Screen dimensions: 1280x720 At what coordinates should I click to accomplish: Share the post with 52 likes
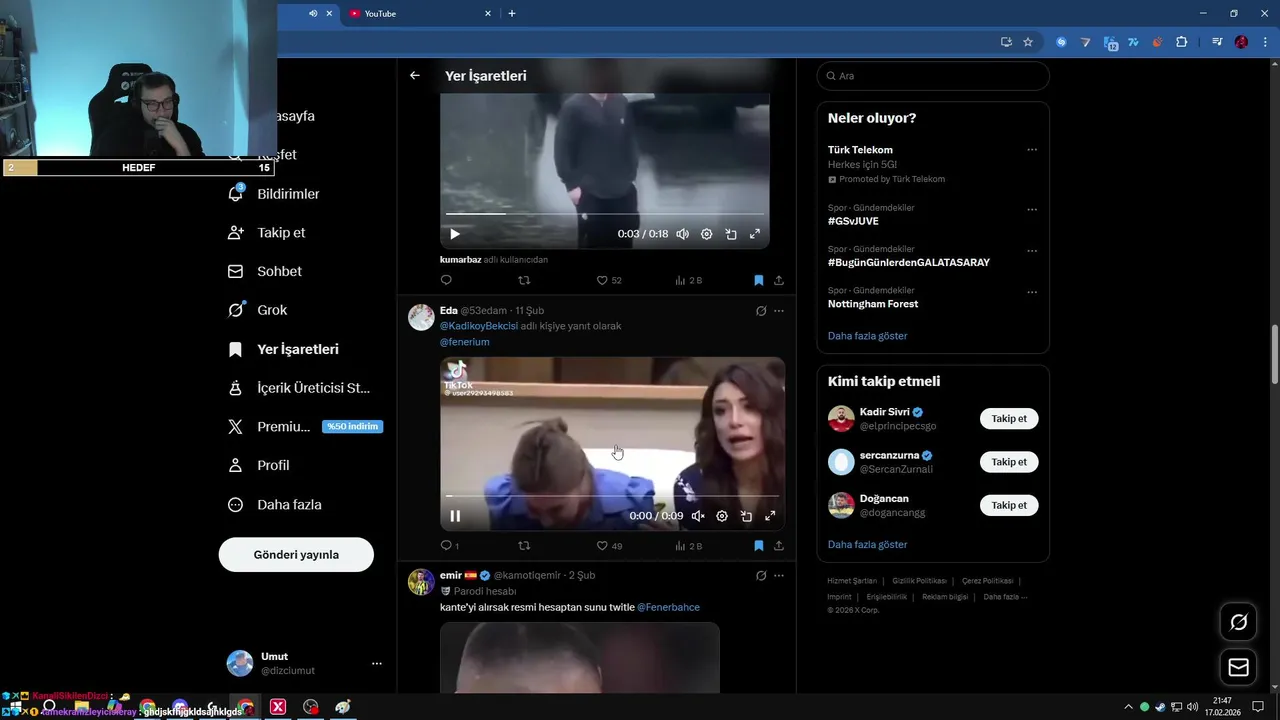(x=779, y=280)
